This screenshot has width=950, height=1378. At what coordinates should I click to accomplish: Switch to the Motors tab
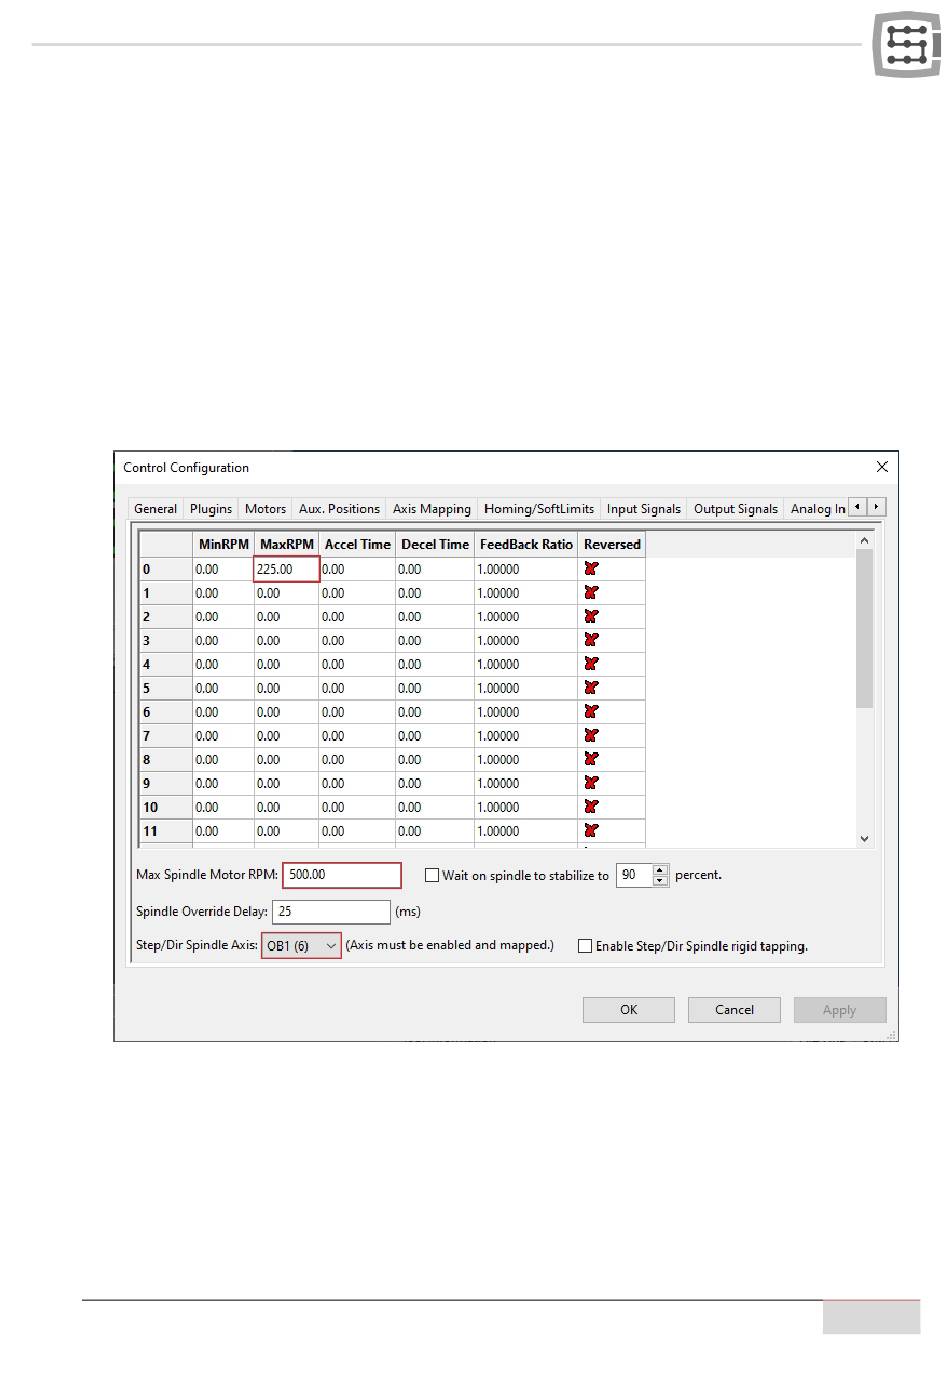(x=265, y=509)
